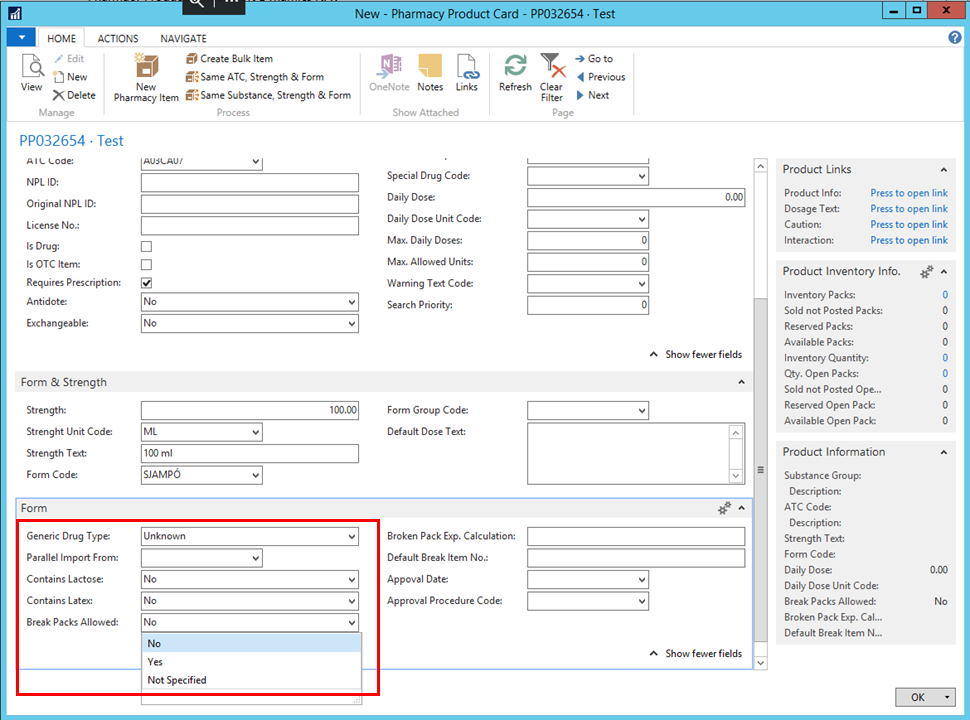Open the help question mark icon
970x720 pixels.
(954, 38)
